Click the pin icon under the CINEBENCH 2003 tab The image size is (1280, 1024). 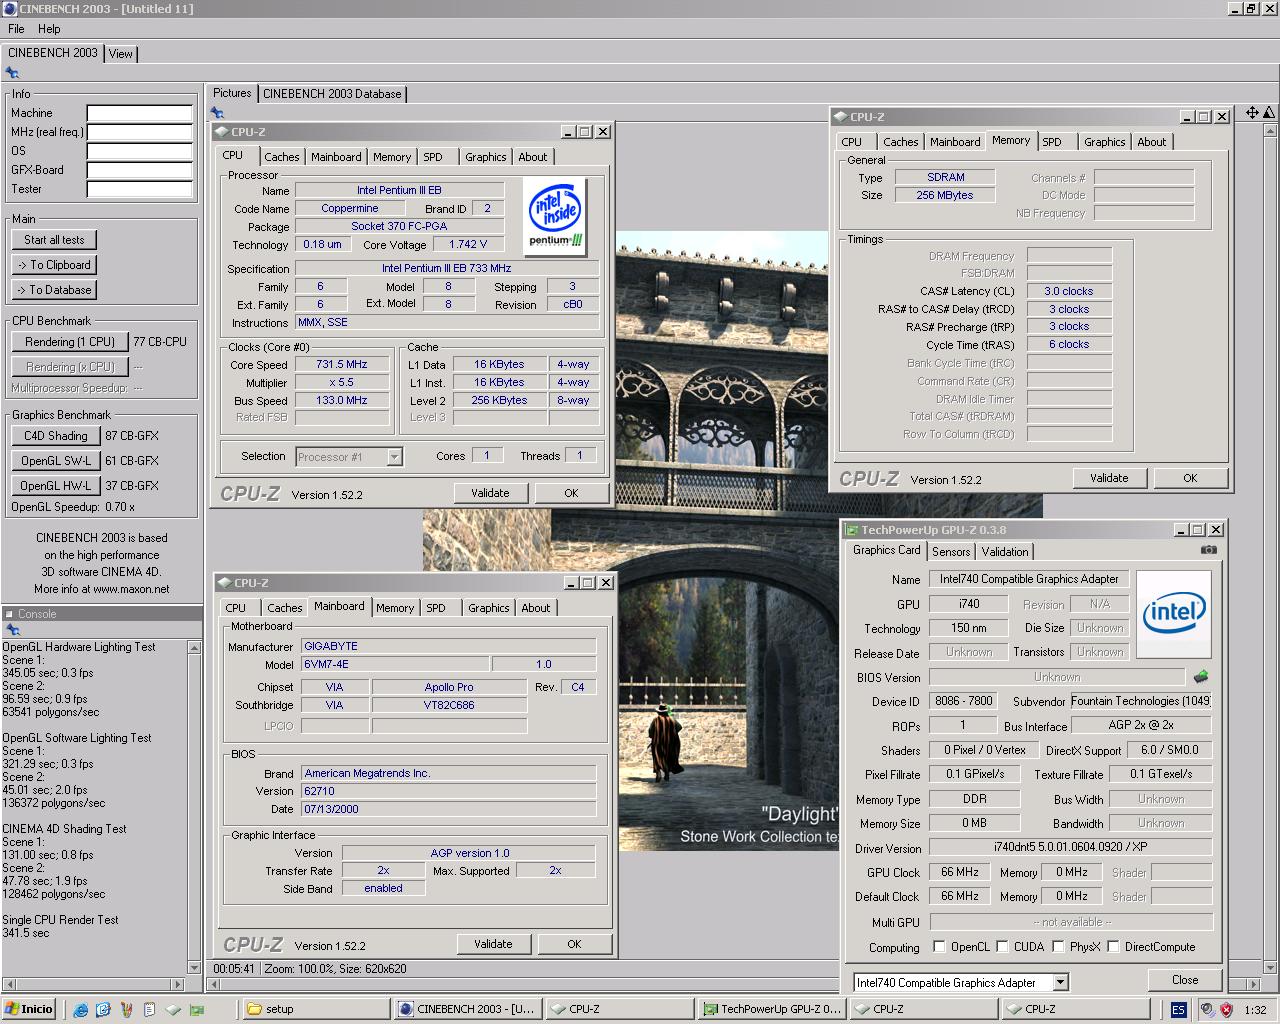12,73
